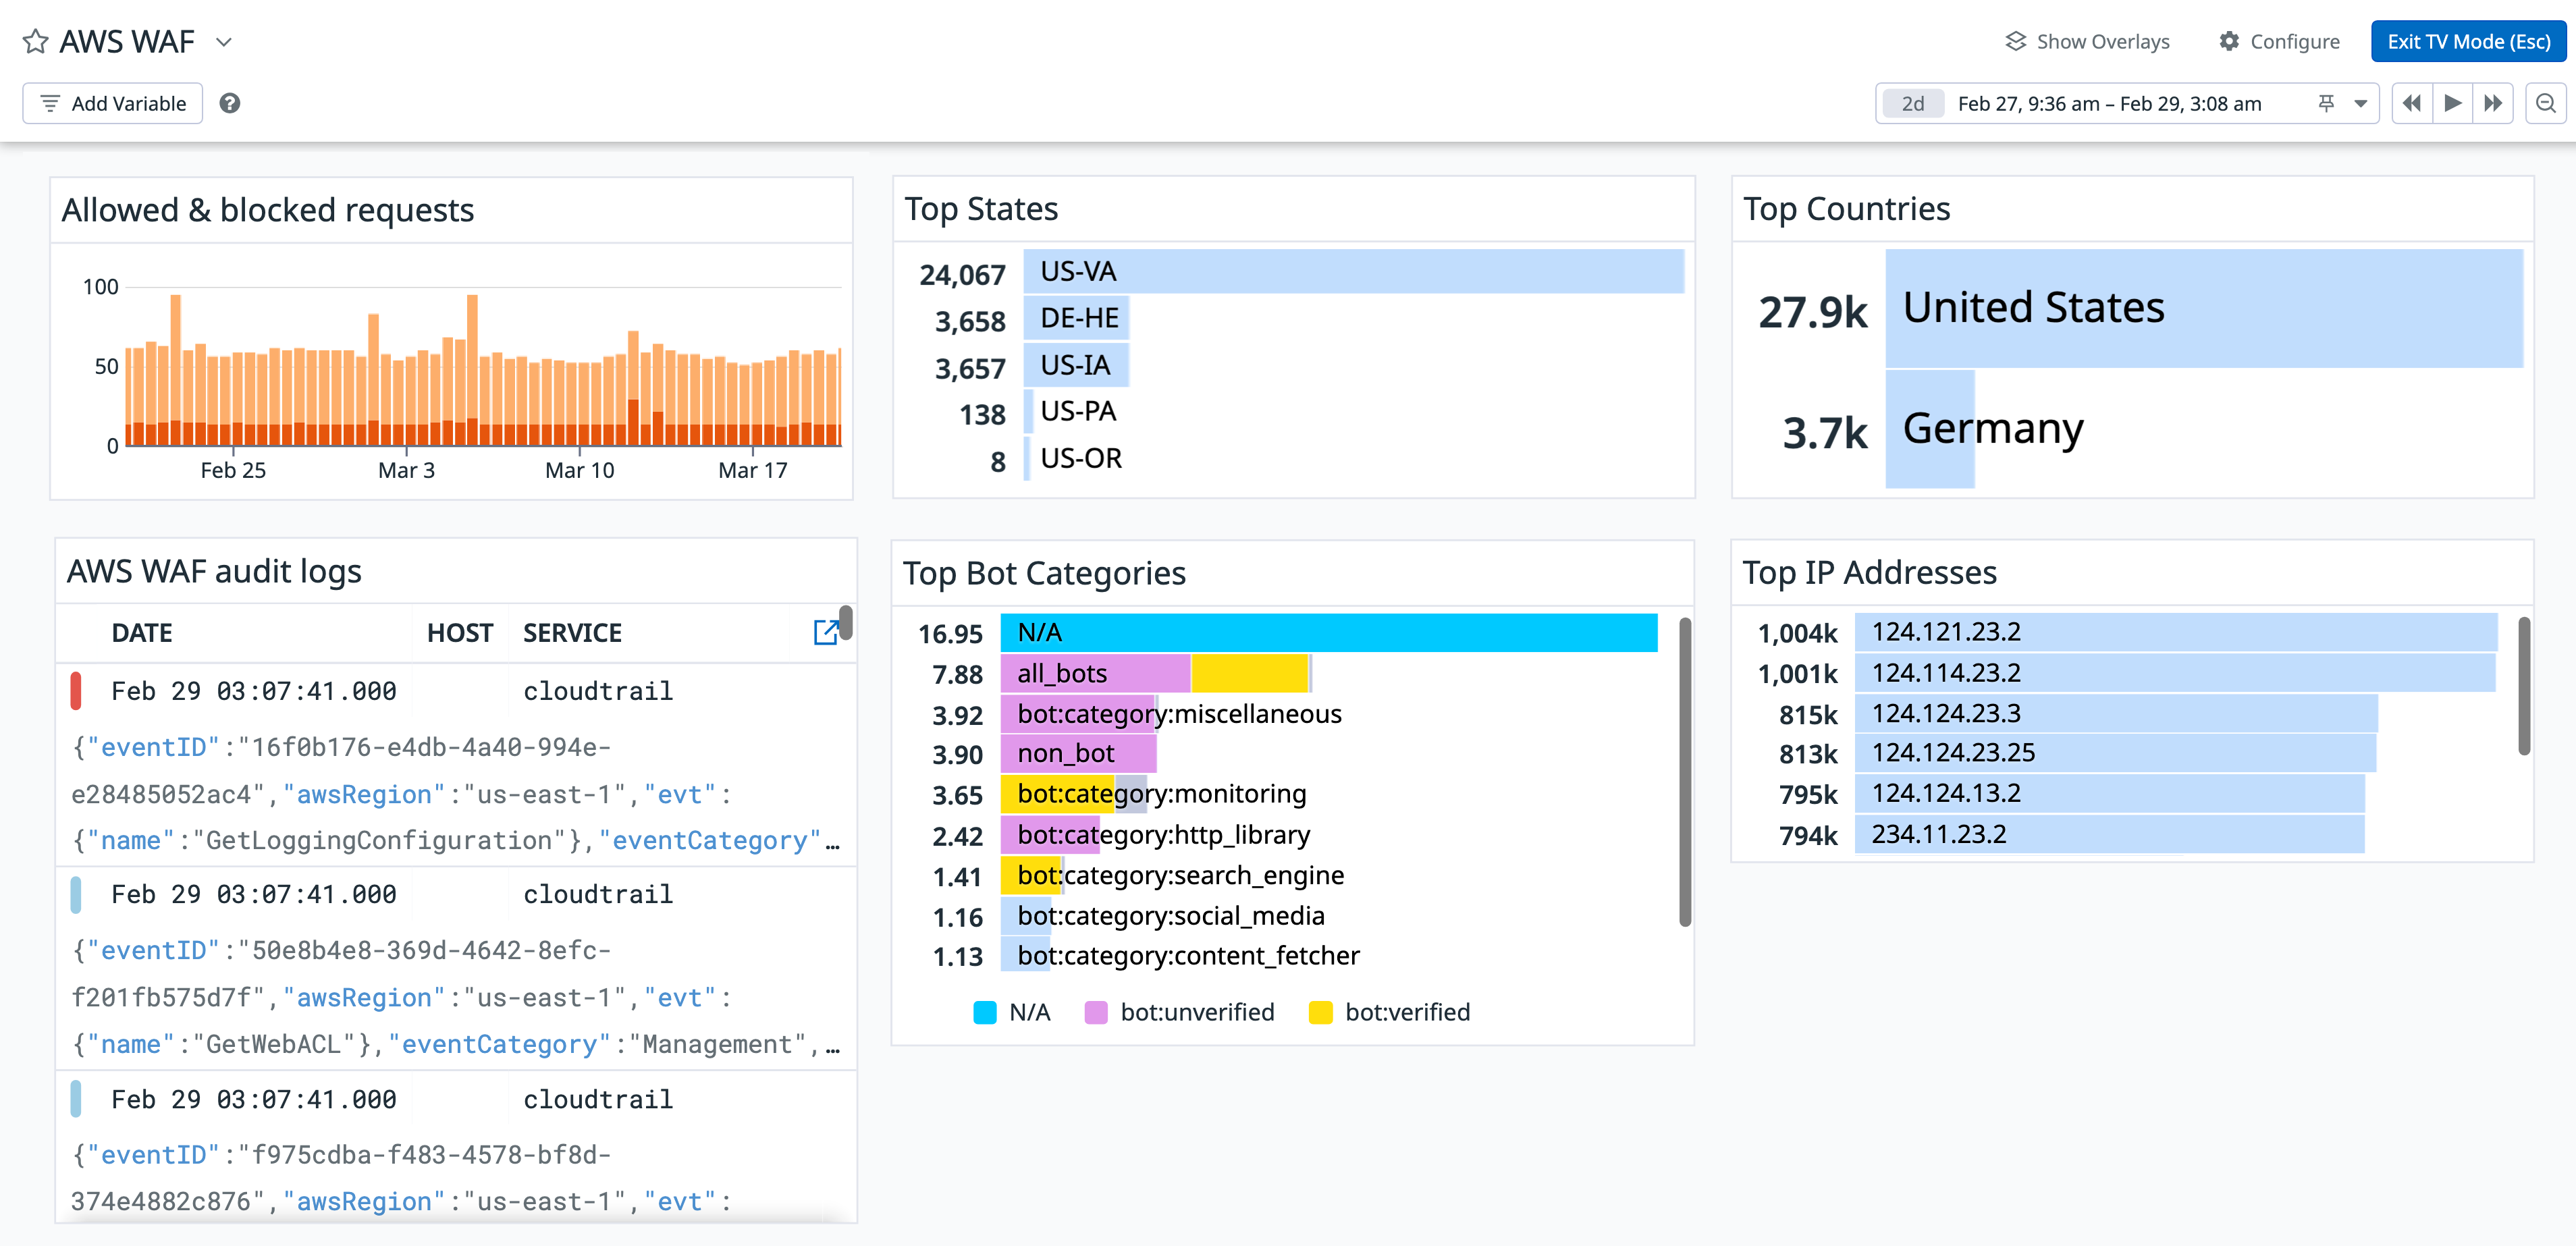Select the US-VA bar in Top States
The image size is (2576, 1246).
[1350, 271]
